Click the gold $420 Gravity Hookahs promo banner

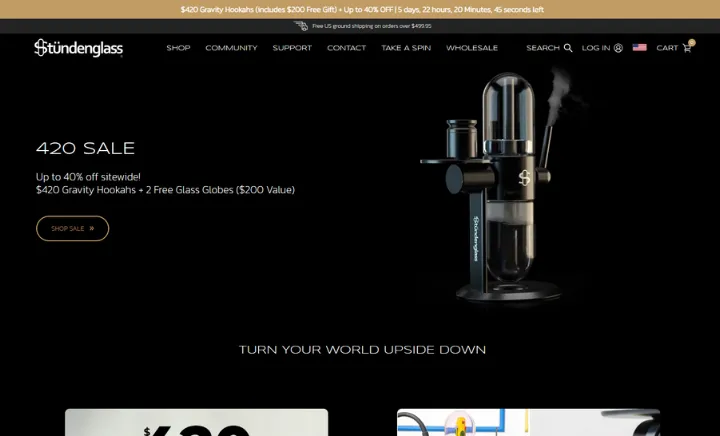coord(360,9)
